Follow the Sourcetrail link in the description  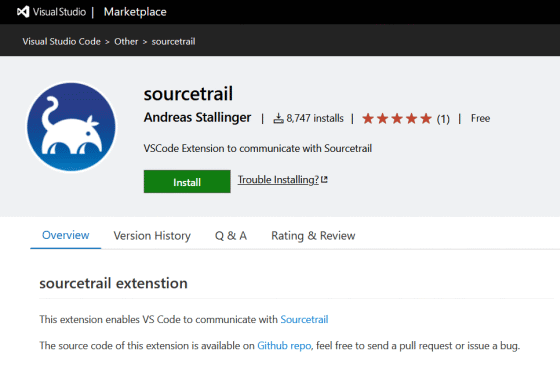[304, 319]
